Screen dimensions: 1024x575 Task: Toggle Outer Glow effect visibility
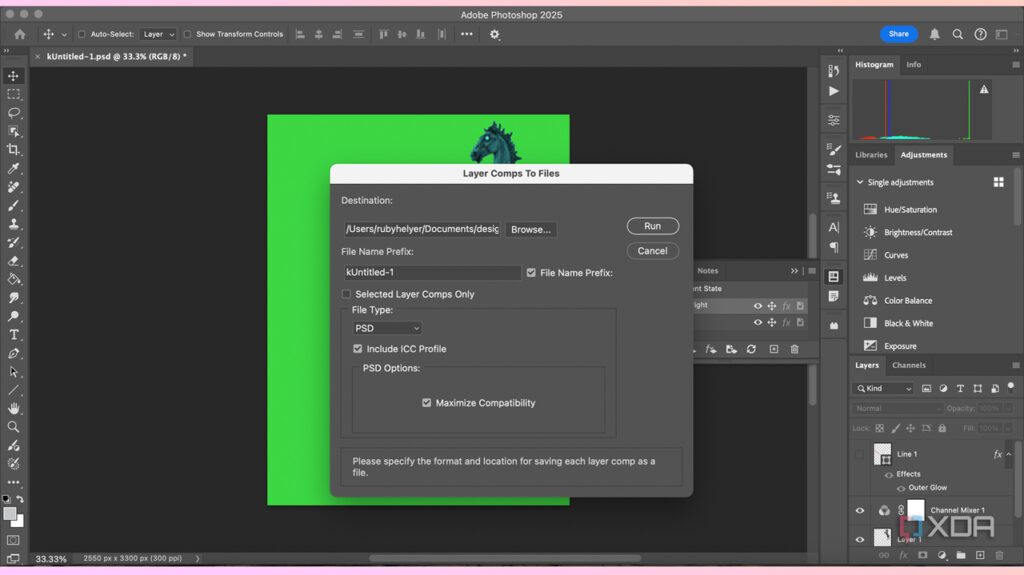tap(901, 488)
